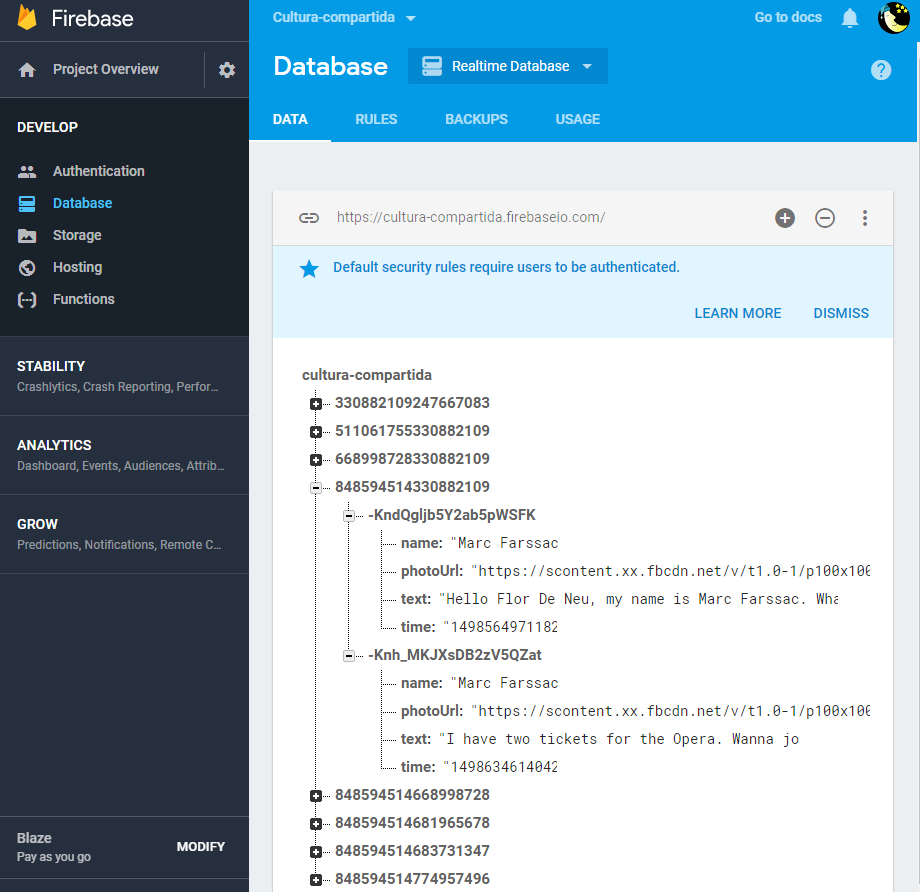The image size is (920, 892).
Task: Click the DEVELOP section heading
Action: (x=48, y=127)
